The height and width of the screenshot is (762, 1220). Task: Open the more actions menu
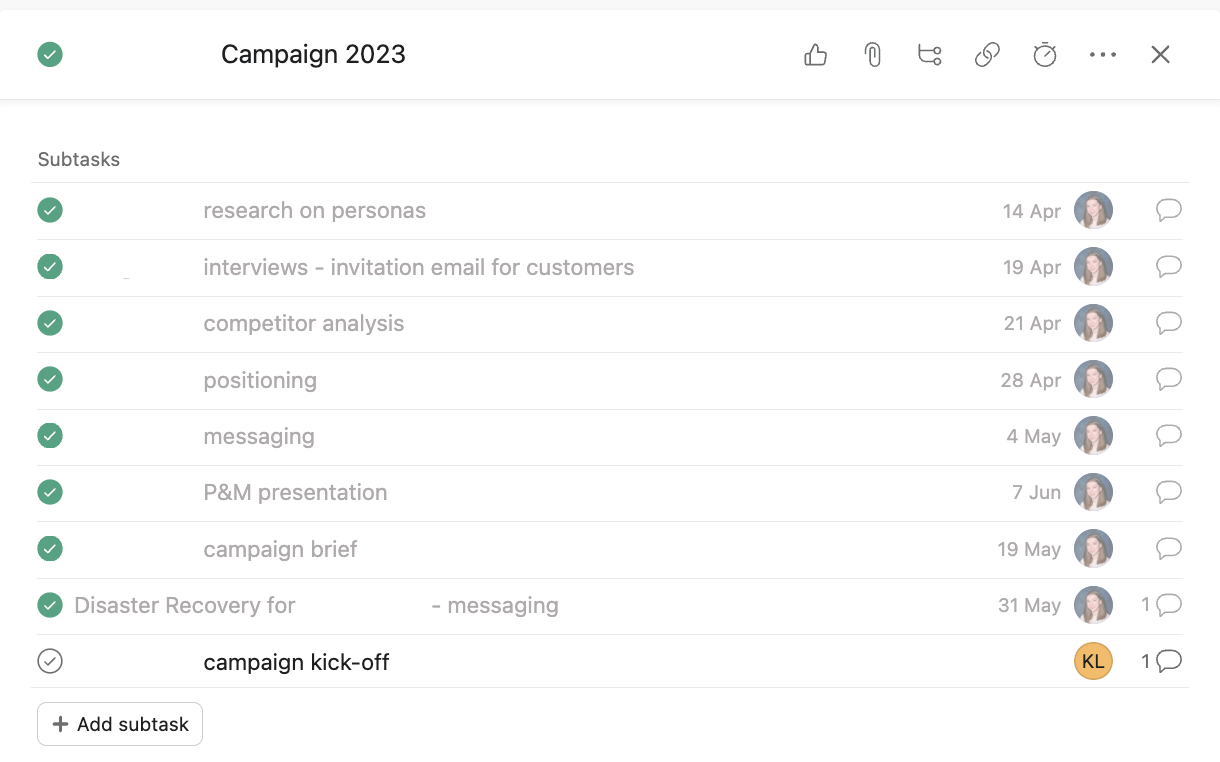click(x=1103, y=55)
